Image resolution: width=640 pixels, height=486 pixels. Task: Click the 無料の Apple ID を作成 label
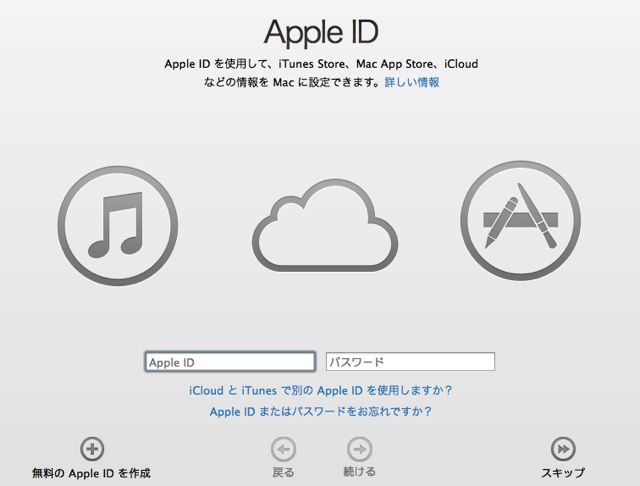(91, 473)
